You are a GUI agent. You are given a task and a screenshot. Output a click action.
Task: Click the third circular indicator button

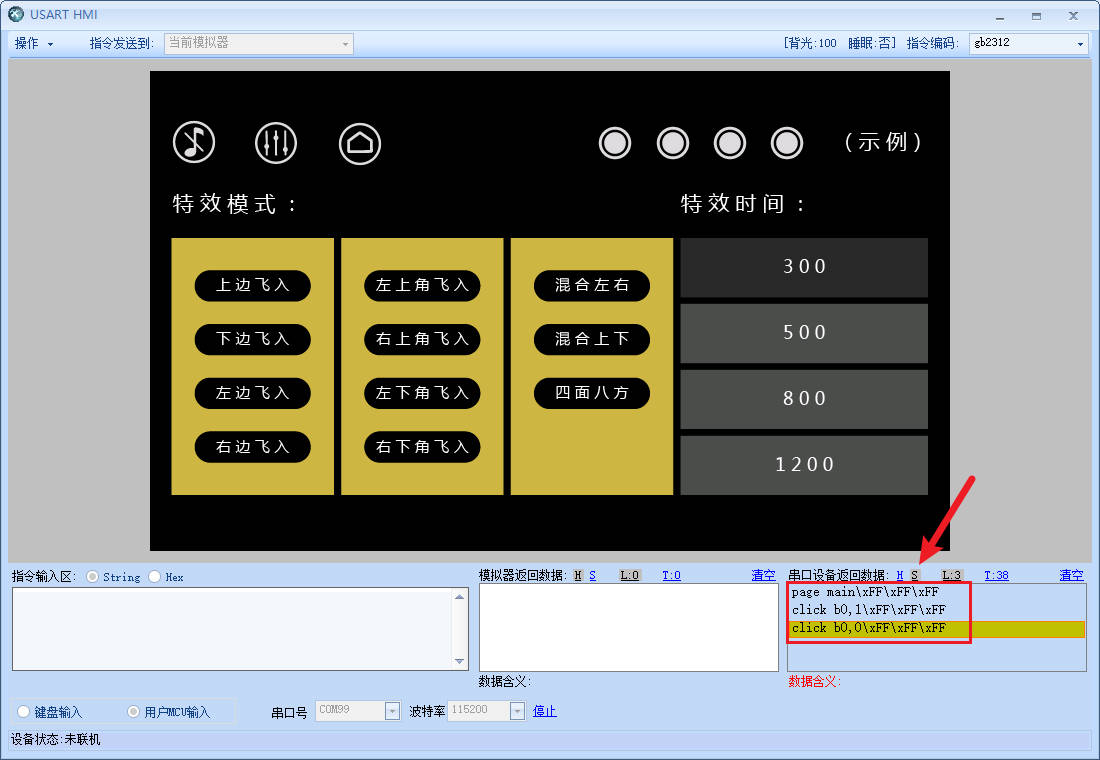(730, 143)
